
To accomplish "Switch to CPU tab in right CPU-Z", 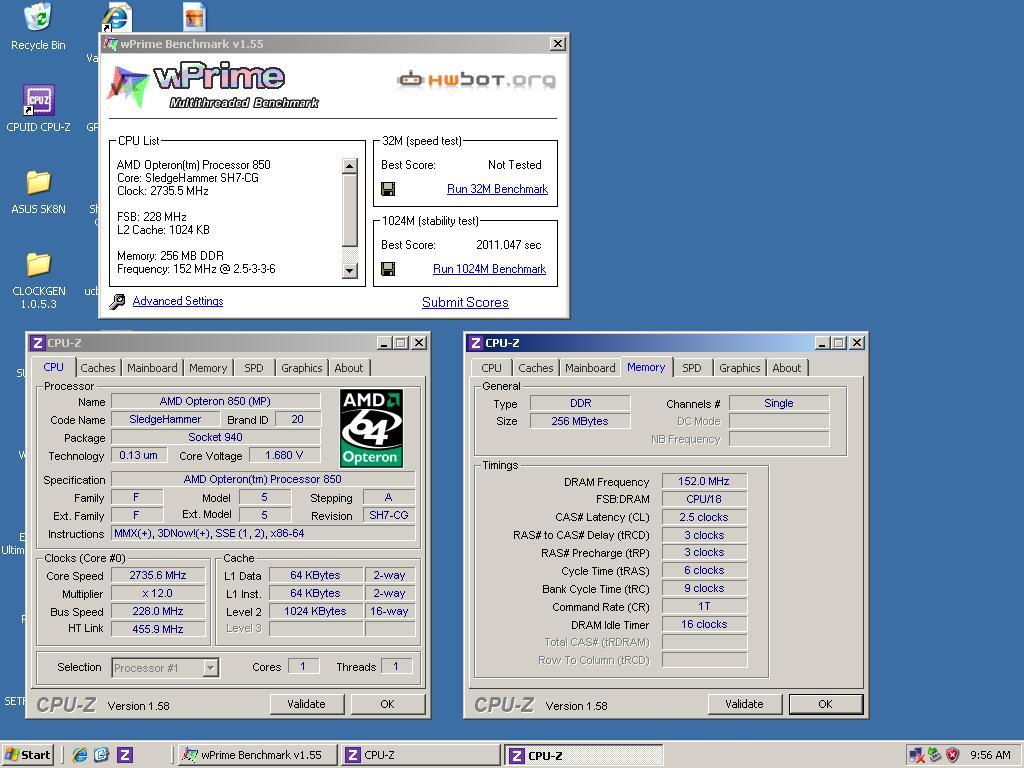I will point(491,368).
